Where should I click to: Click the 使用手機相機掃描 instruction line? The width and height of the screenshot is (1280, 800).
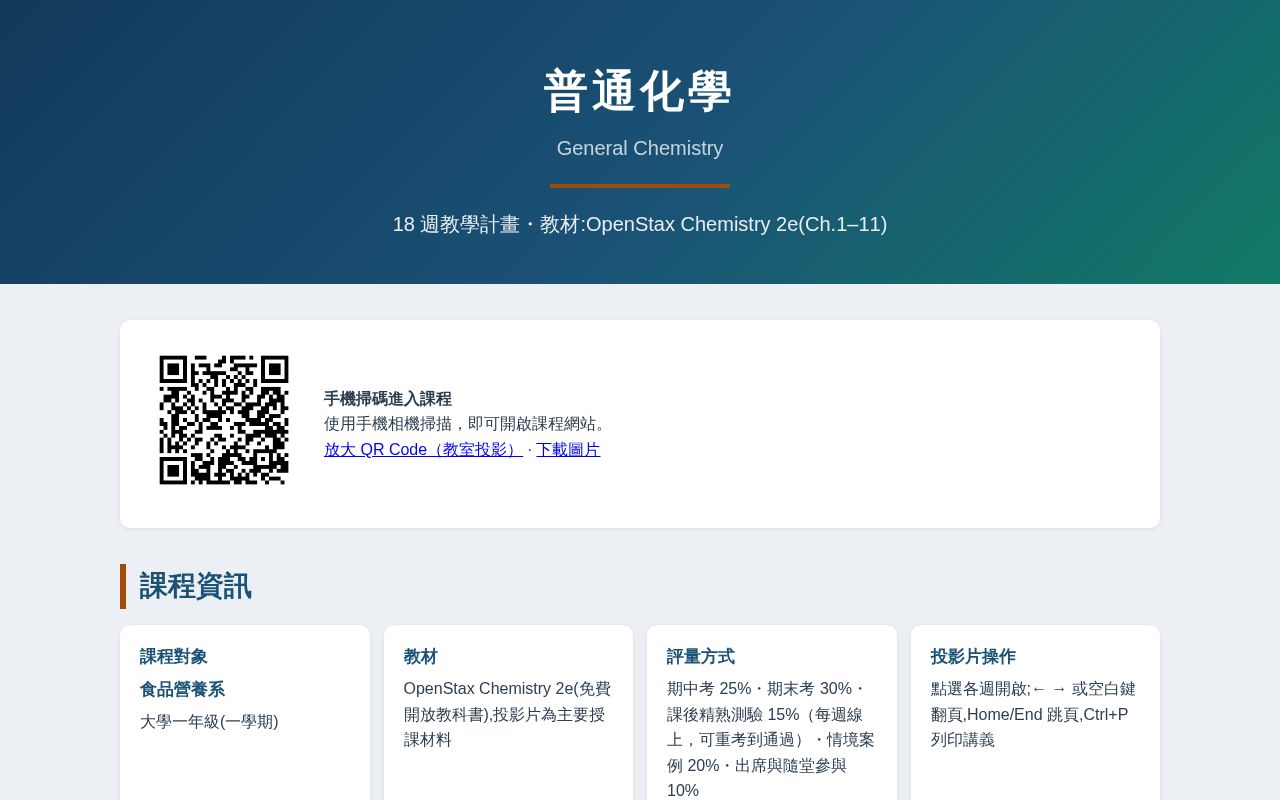coord(468,424)
